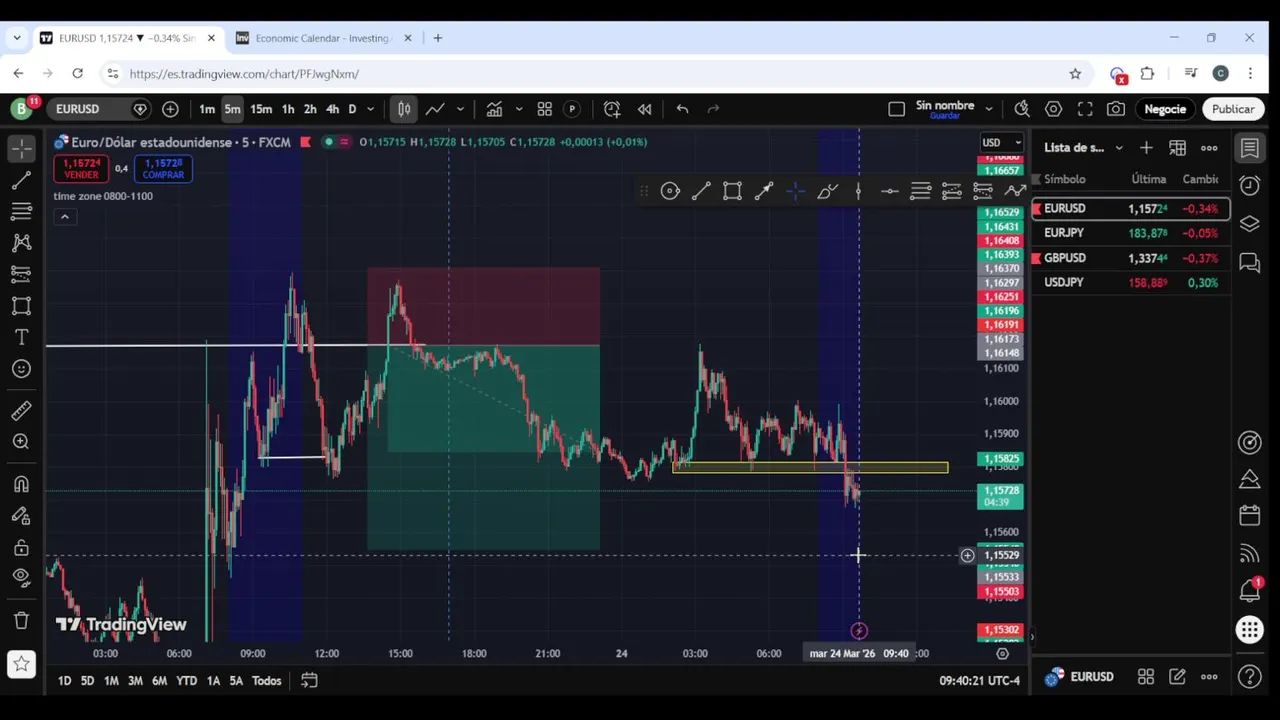
Task: Expand the chart type dropdown arrow
Action: [x=460, y=109]
